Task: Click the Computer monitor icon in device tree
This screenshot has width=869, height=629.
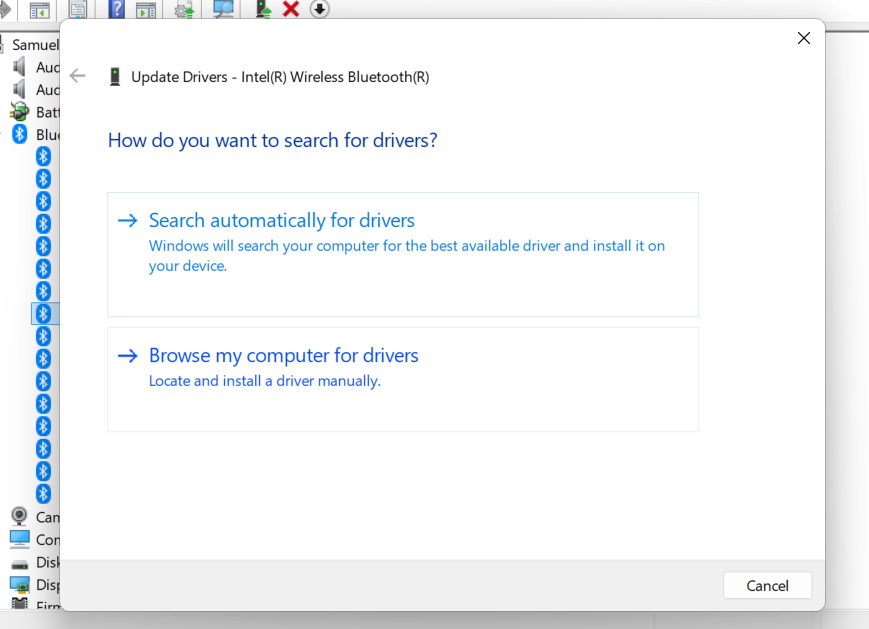Action: coord(20,539)
